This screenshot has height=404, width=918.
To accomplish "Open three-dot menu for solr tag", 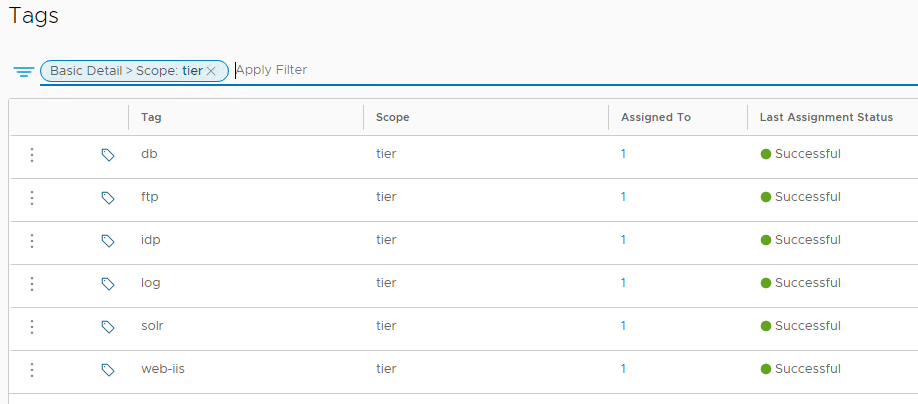I will (x=32, y=327).
